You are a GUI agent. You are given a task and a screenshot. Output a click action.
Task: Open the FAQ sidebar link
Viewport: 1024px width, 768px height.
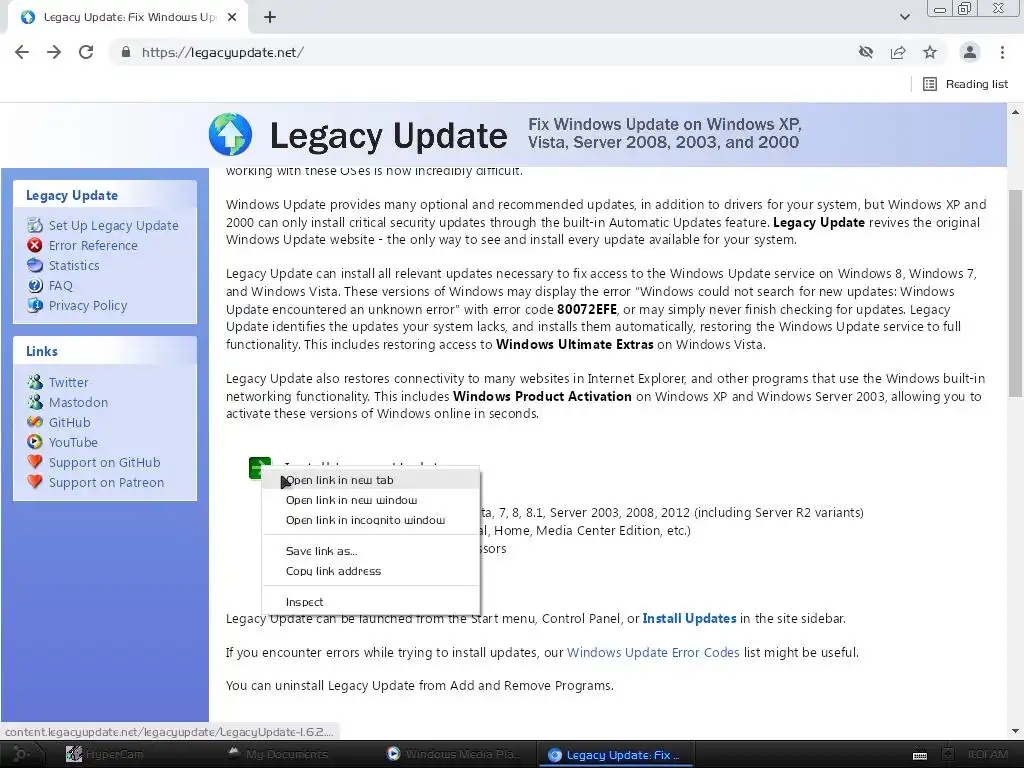point(61,285)
